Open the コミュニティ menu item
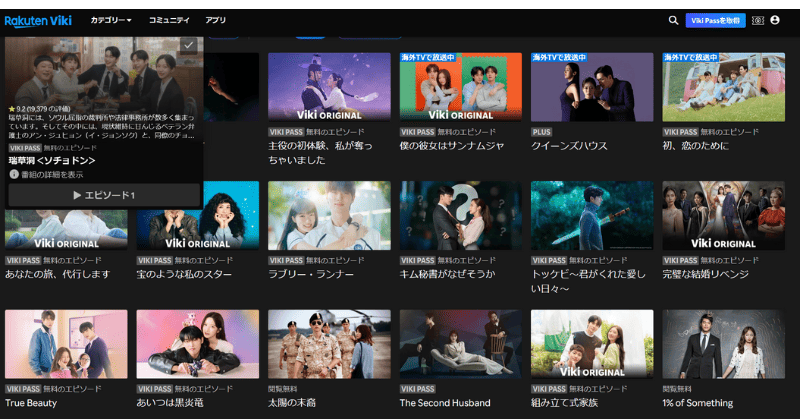Image resolution: width=800 pixels, height=419 pixels. 169,20
